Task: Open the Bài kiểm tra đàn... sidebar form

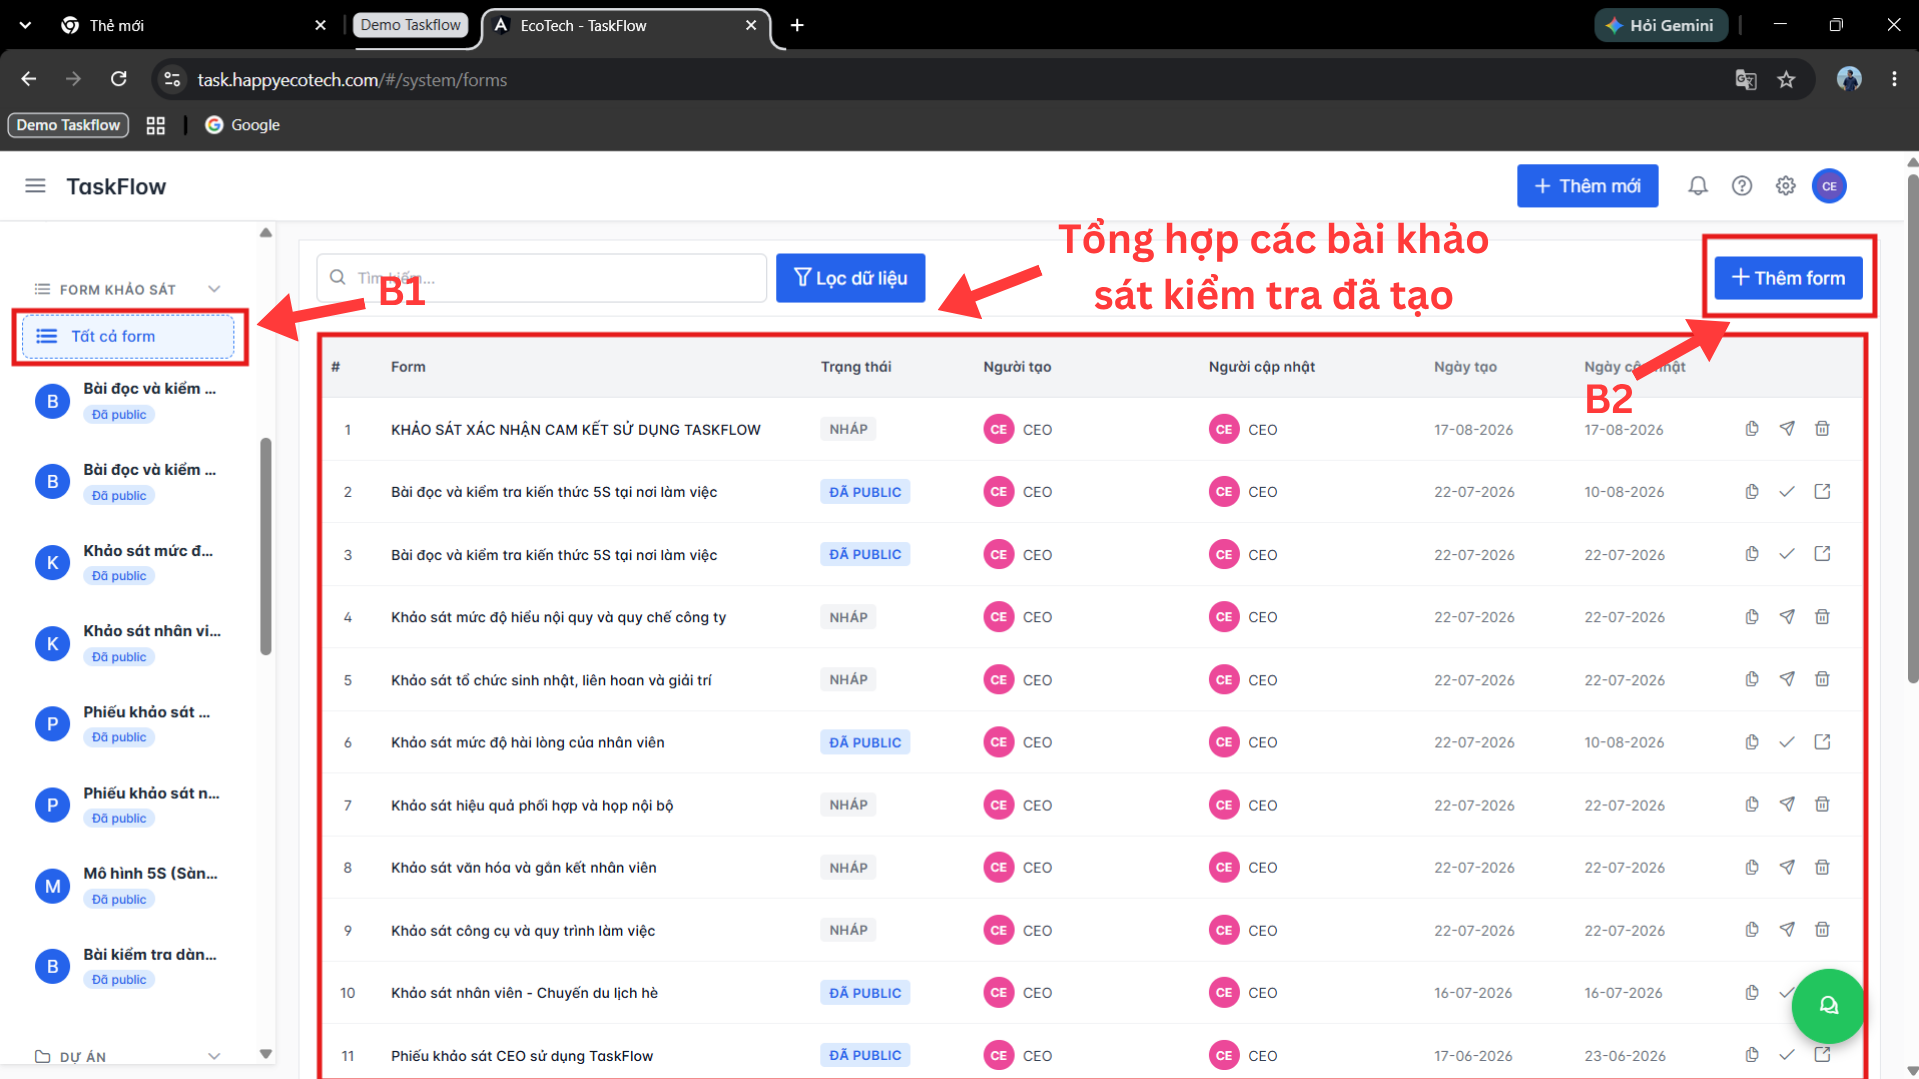Action: [128, 966]
